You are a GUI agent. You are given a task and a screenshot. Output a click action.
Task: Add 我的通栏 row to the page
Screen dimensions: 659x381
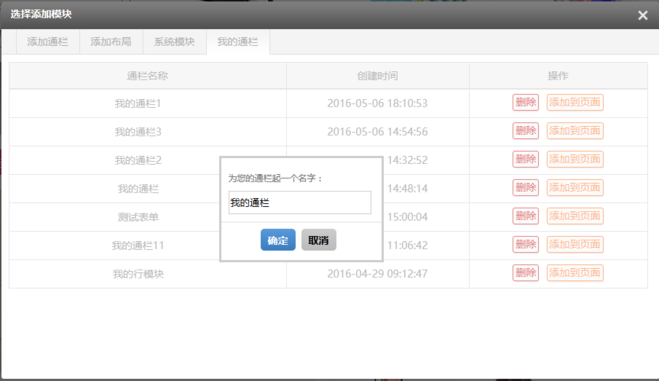[575, 188]
